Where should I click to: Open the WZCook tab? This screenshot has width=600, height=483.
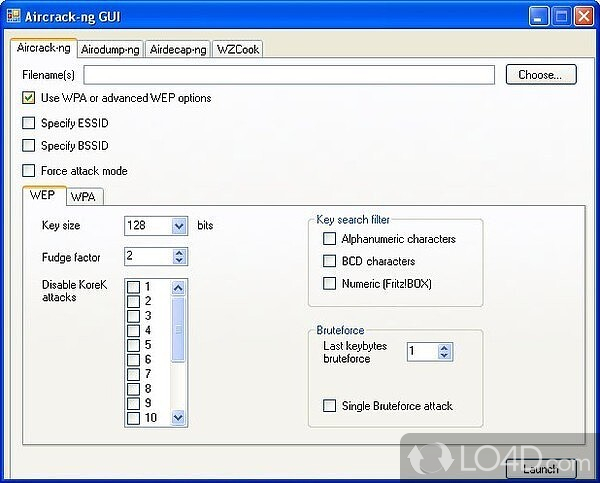point(238,49)
